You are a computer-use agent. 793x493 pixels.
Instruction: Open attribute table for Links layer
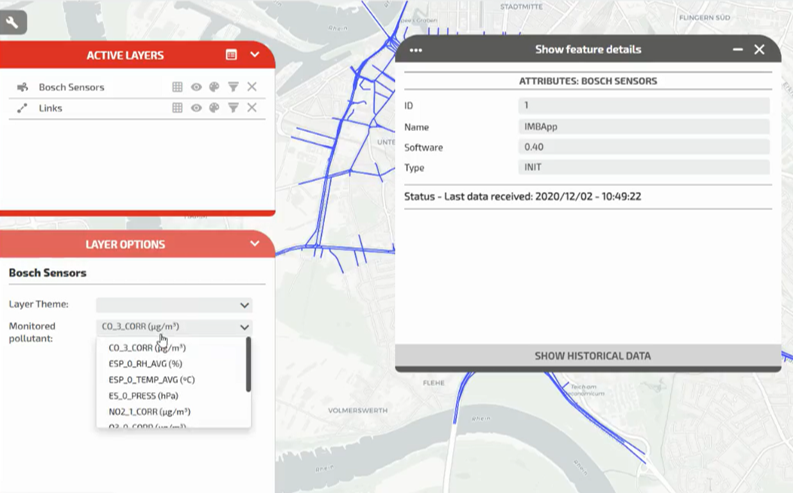coord(177,108)
